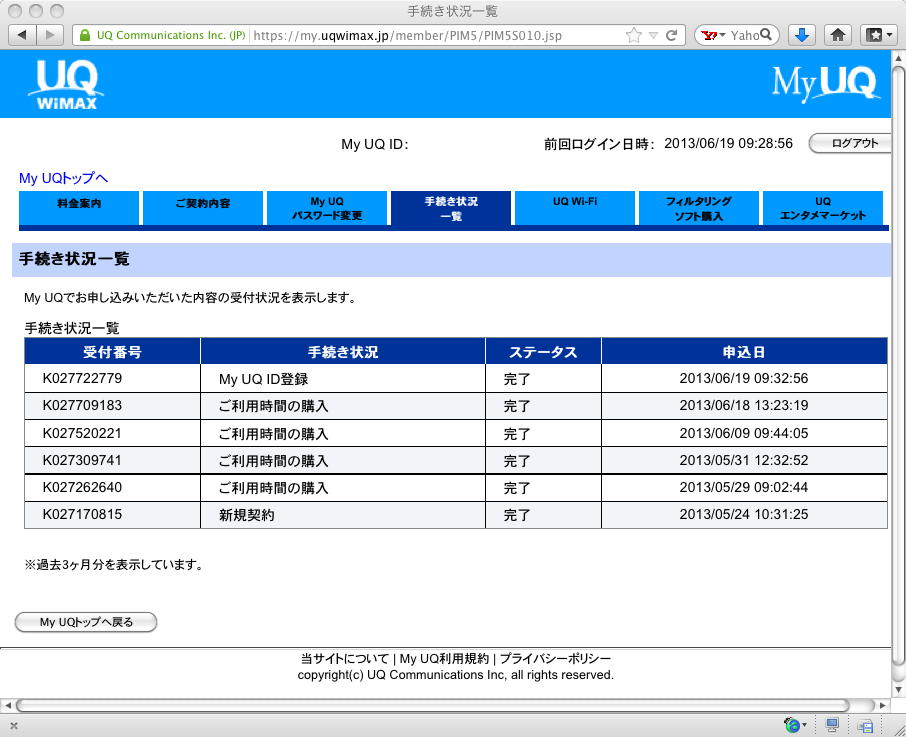
Task: Click the green padlock site identity icon
Action: coord(85,35)
